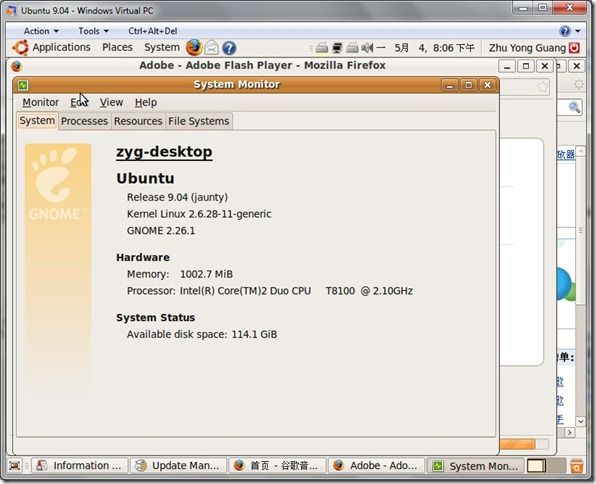The height and width of the screenshot is (484, 596).
Task: Switch to the System Monitor taskbar button
Action: [x=476, y=465]
